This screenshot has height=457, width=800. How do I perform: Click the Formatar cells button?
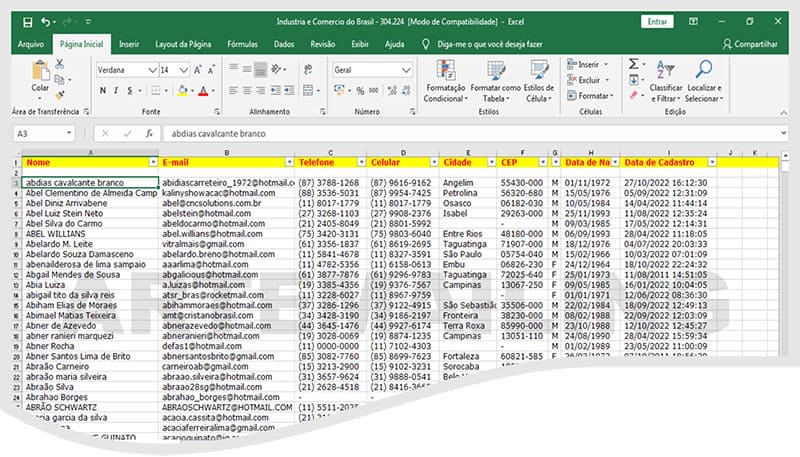click(590, 95)
